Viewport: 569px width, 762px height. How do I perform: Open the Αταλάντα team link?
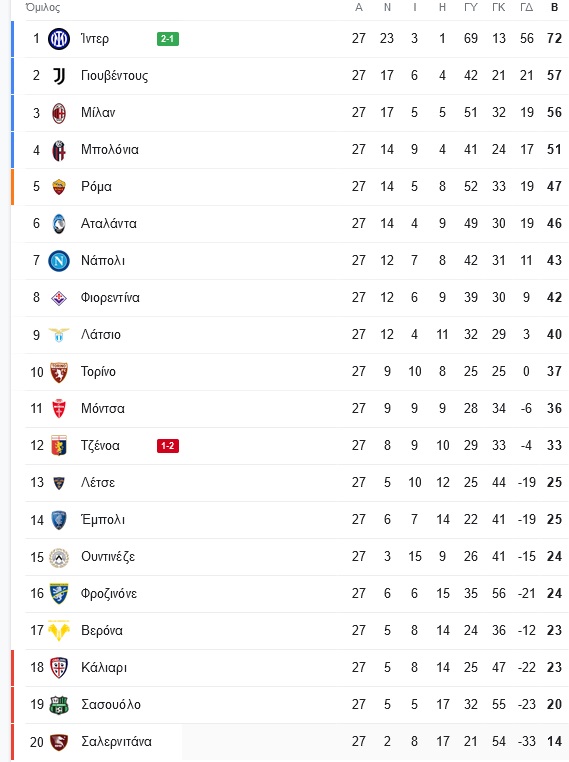[x=109, y=224]
